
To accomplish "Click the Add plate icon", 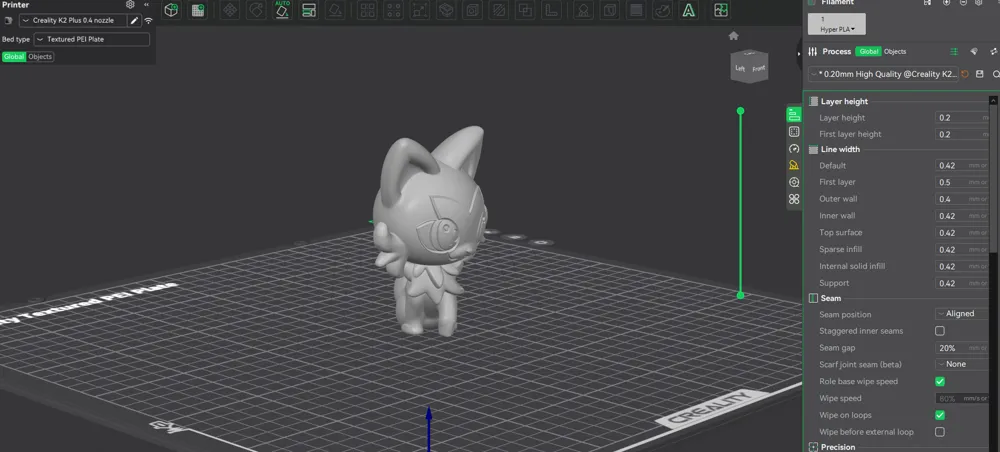I will [x=198, y=10].
